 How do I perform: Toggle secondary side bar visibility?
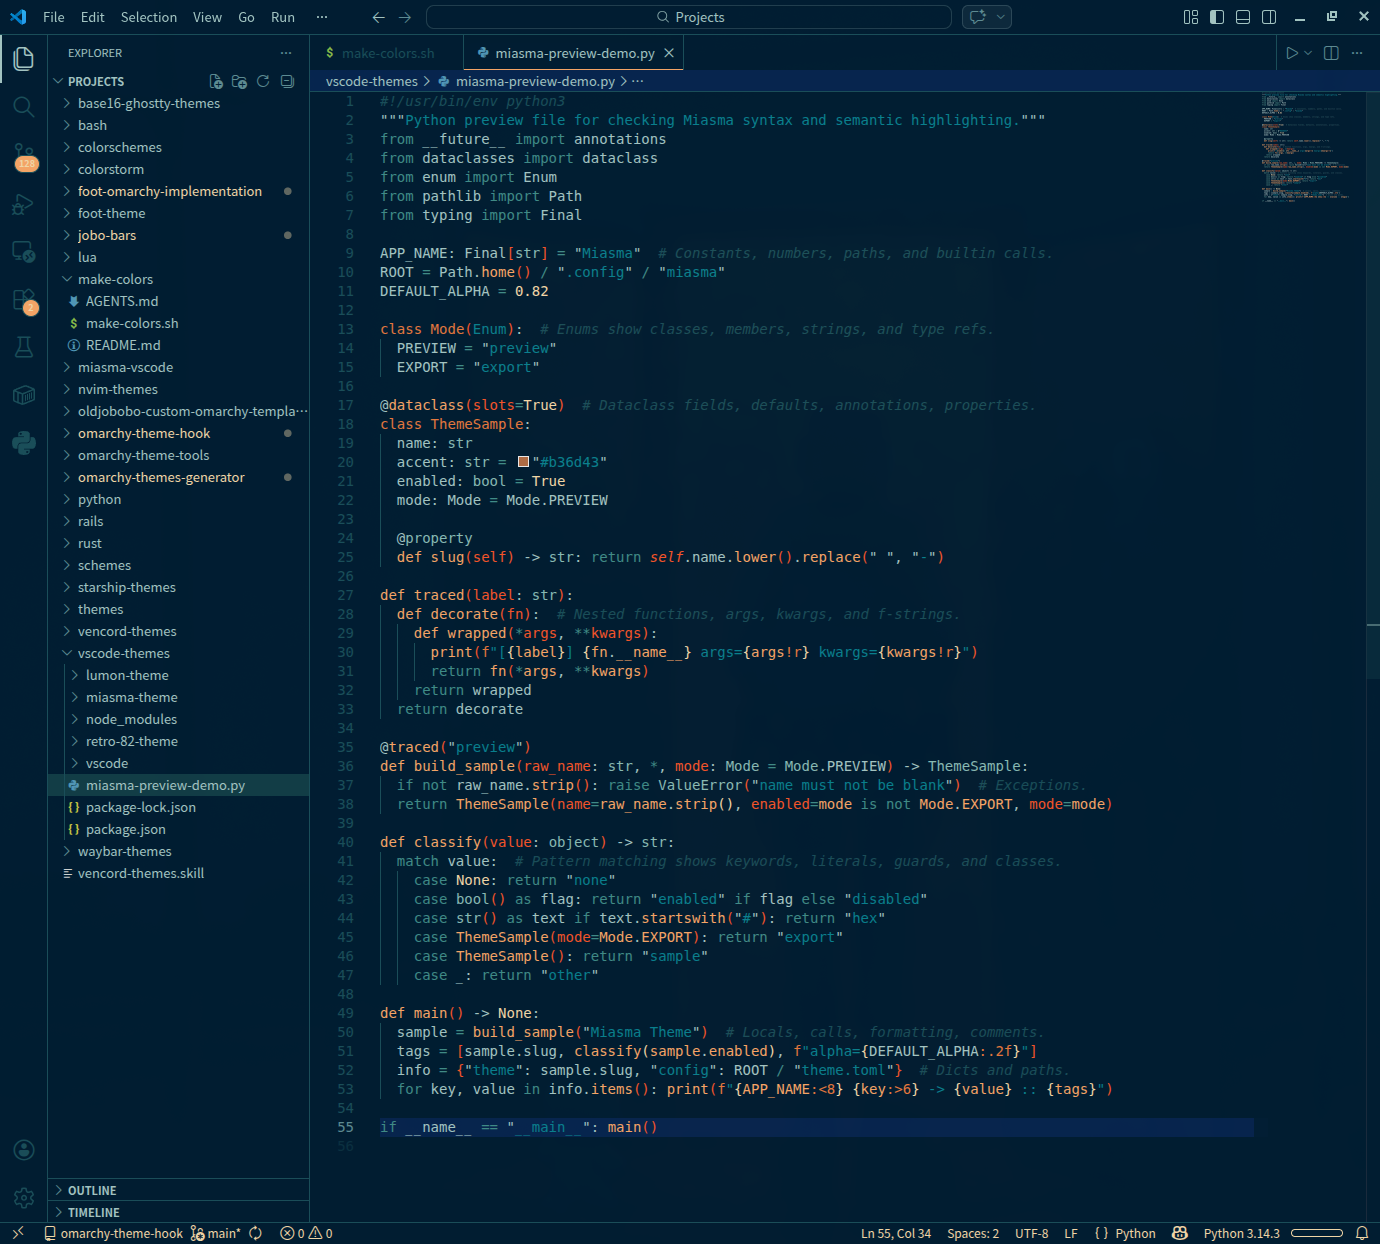(1269, 17)
